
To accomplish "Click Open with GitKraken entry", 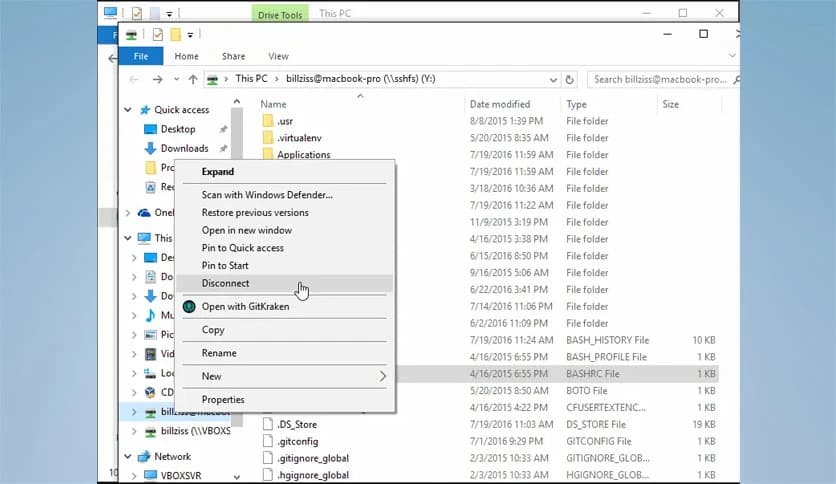I will point(284,306).
